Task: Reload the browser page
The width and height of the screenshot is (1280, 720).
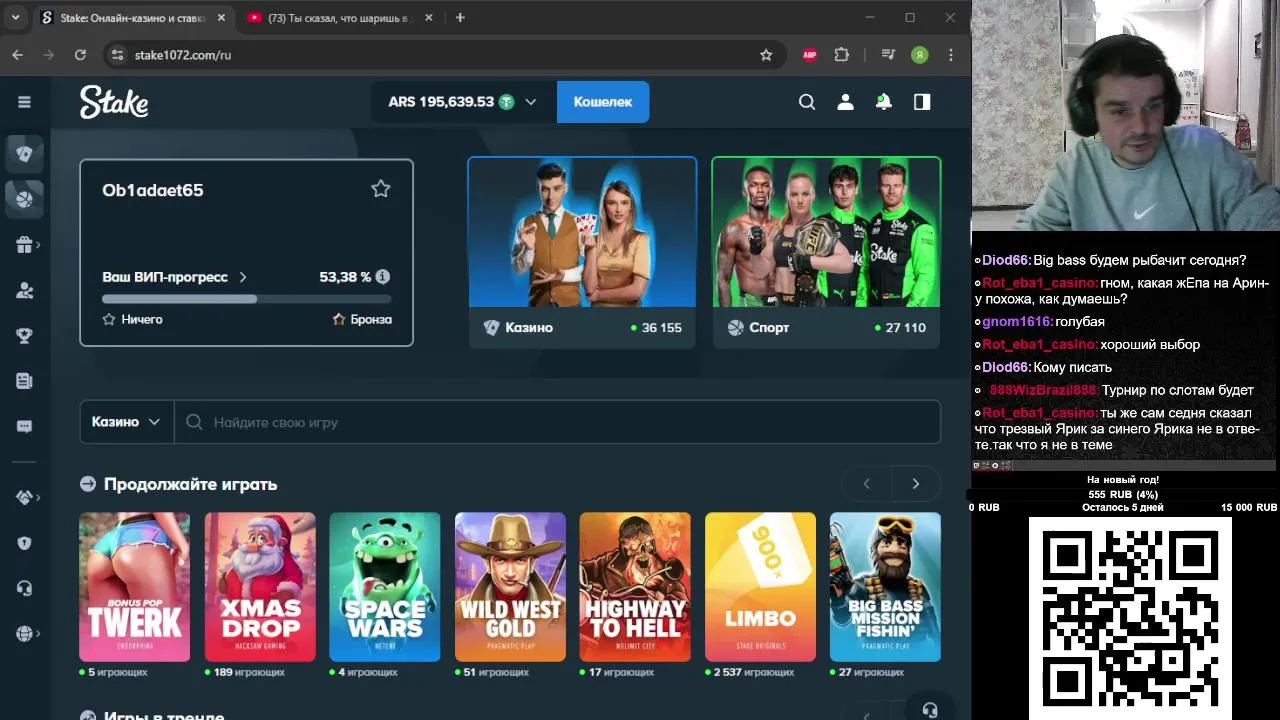Action: (x=80, y=55)
